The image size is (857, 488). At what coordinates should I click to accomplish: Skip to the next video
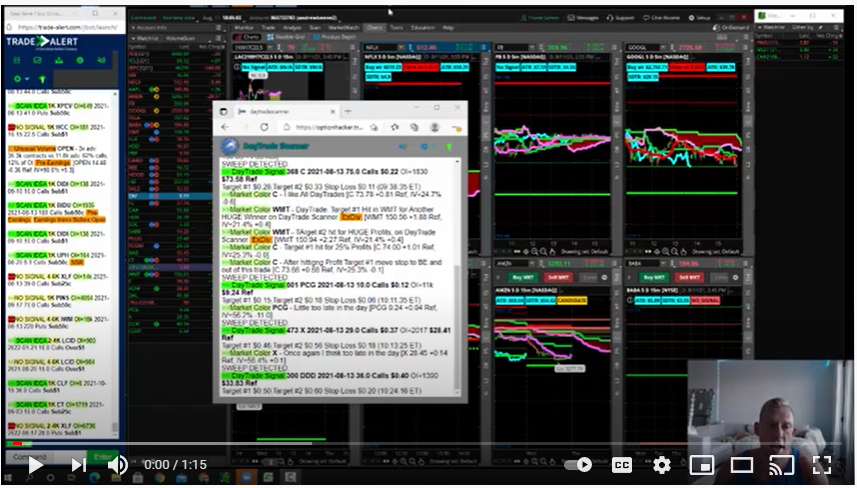(78, 465)
